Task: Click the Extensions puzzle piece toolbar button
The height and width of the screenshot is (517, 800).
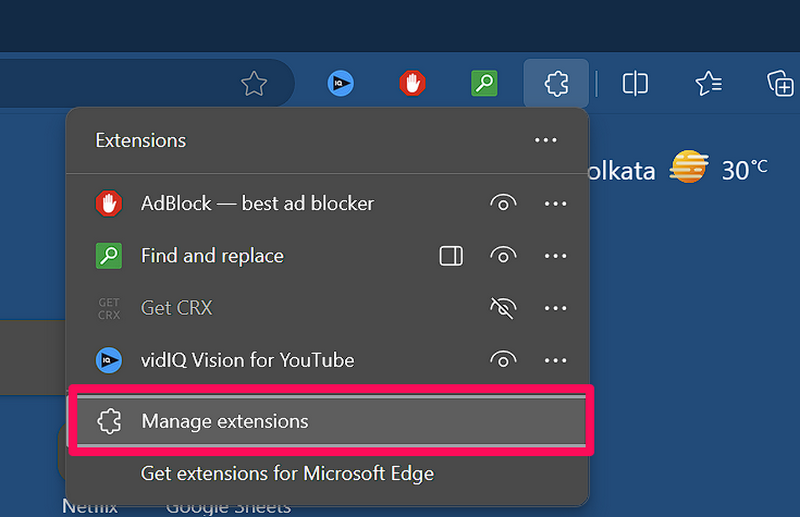Action: 556,84
